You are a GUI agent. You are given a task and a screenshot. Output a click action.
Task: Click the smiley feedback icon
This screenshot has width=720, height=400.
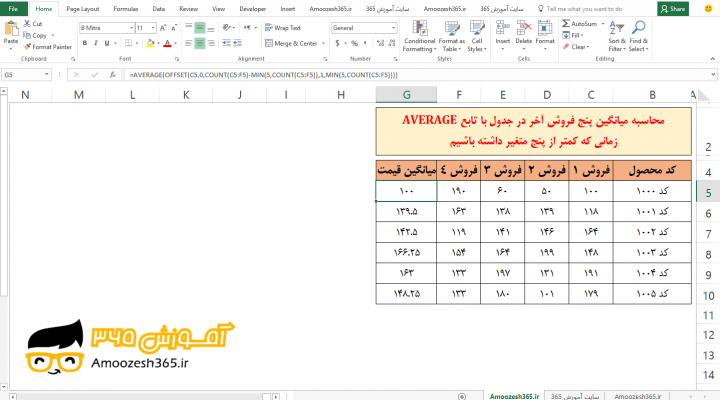click(x=708, y=9)
